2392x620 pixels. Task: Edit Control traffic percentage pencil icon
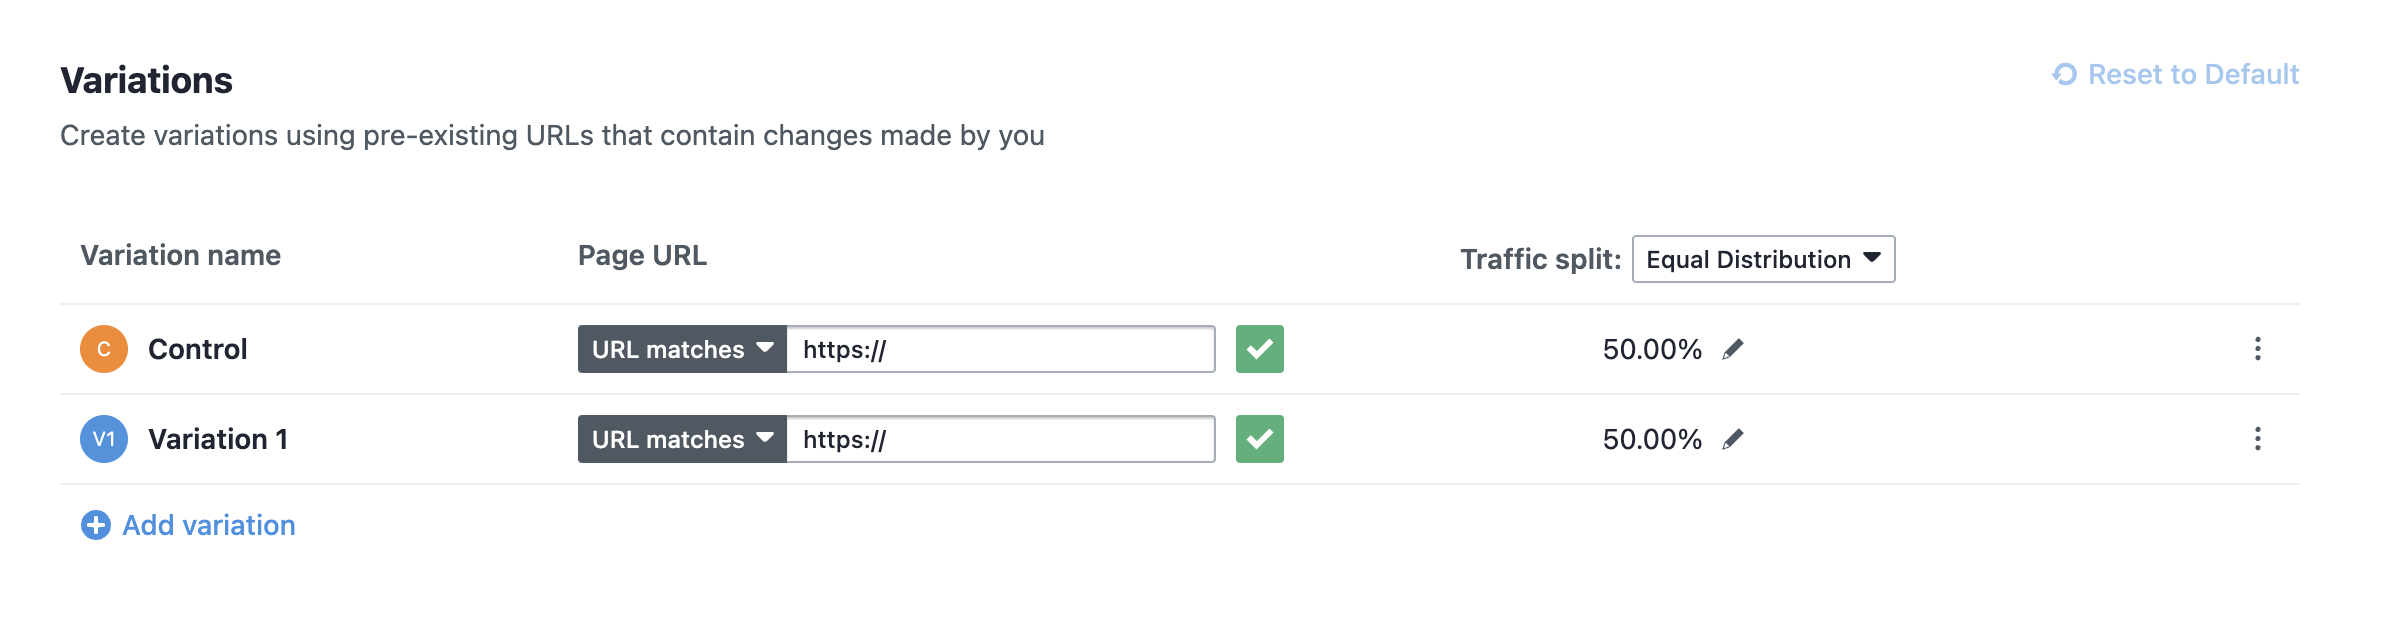(x=1733, y=349)
